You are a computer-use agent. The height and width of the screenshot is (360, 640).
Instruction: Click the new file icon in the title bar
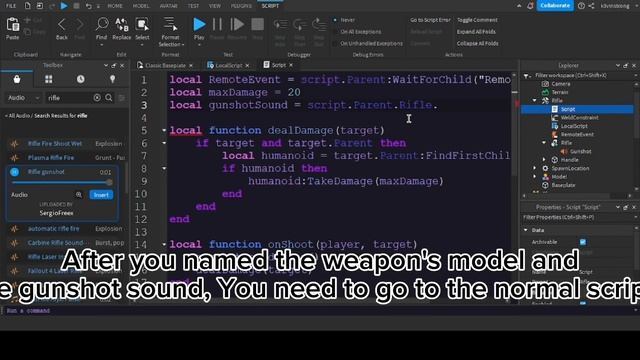click(x=27, y=6)
